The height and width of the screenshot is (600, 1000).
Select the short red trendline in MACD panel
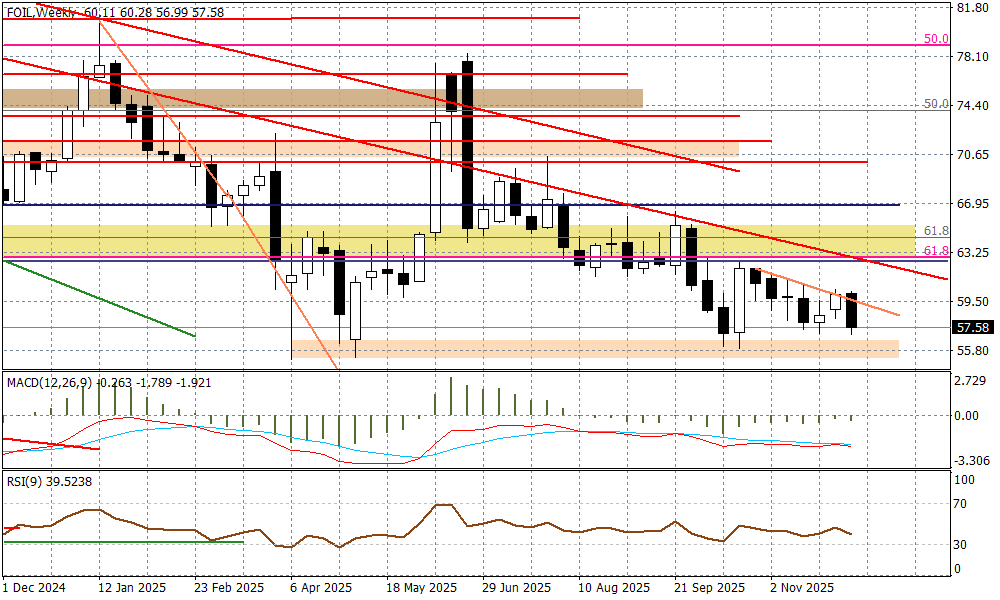(x=50, y=444)
